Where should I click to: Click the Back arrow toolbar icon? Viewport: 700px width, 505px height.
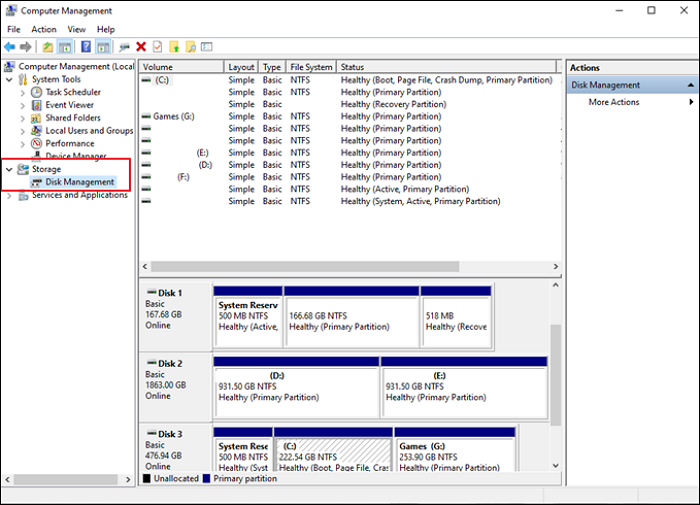(10, 46)
